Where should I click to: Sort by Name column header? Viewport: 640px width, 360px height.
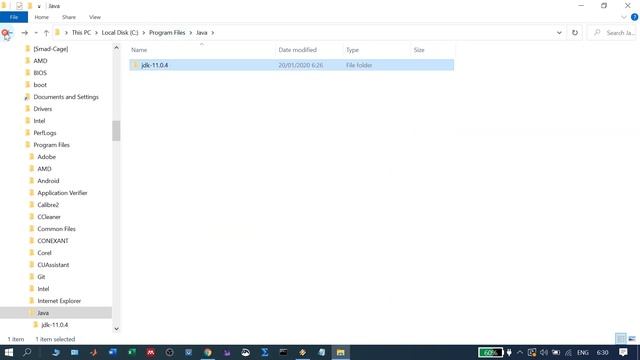[x=139, y=50]
